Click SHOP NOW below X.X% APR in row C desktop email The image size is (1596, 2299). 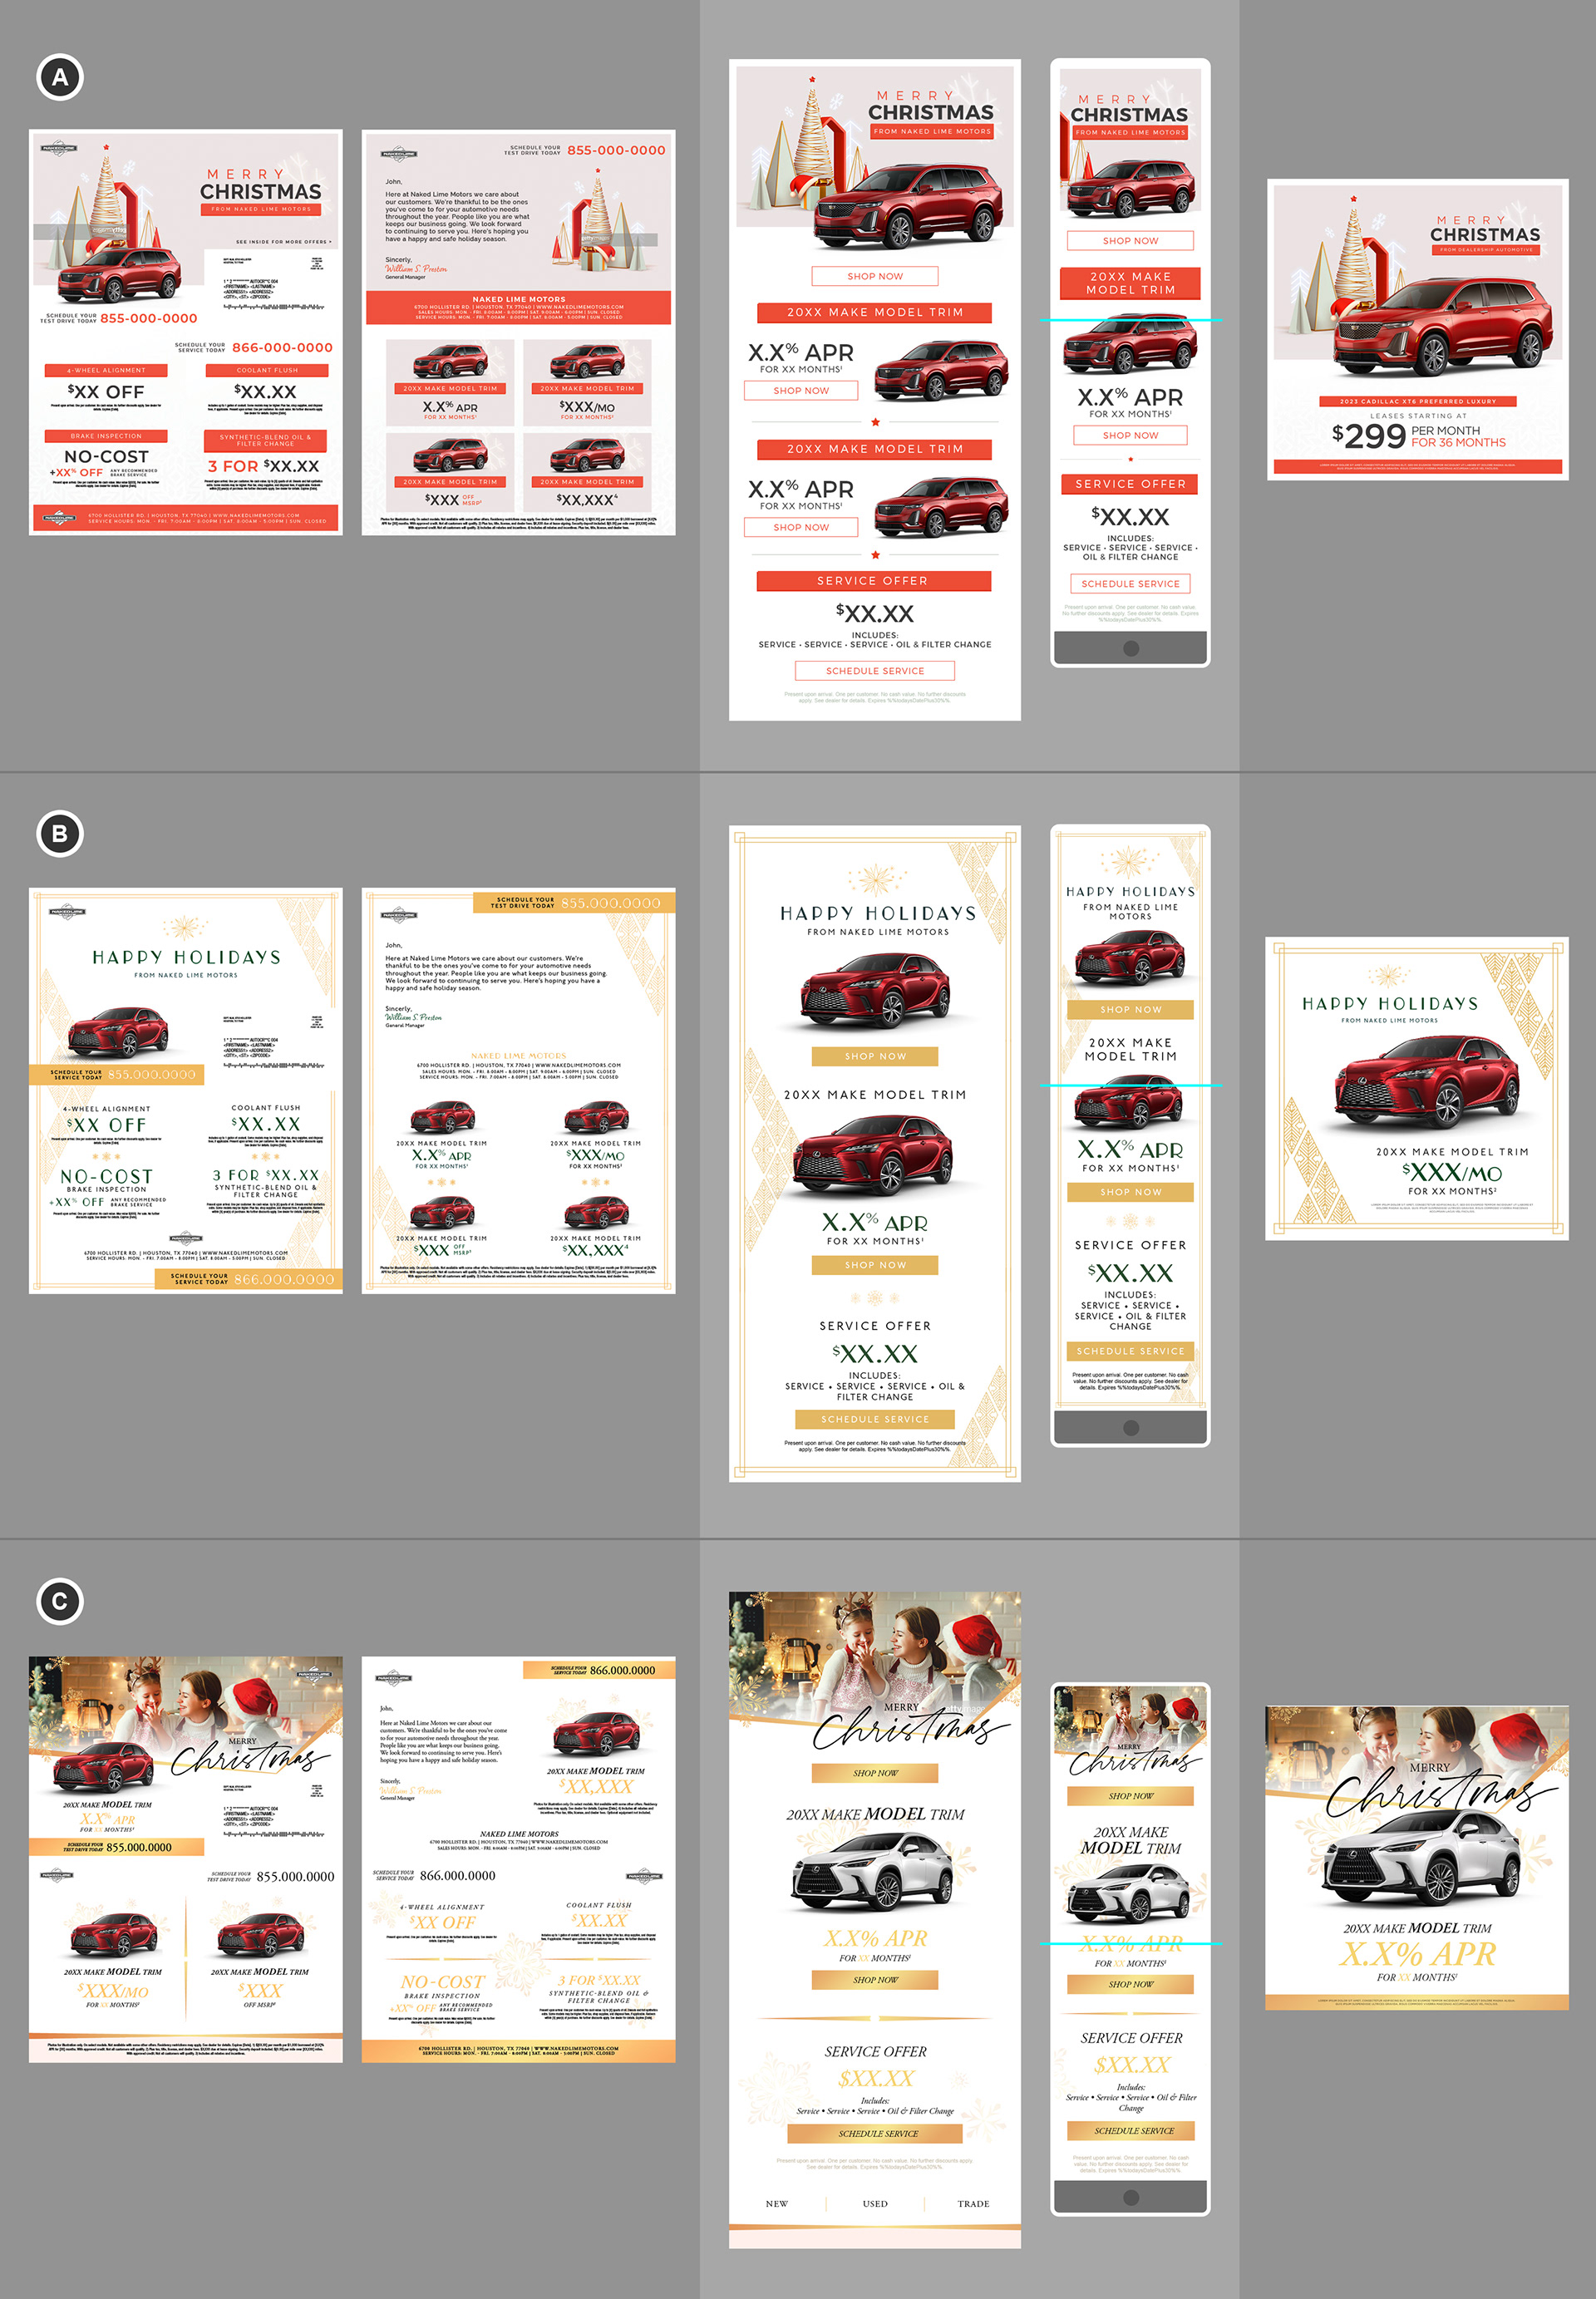coord(875,1980)
